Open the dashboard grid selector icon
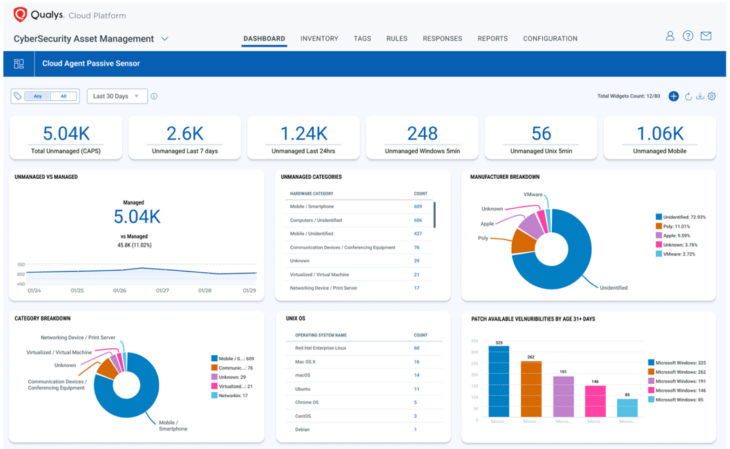 [x=19, y=64]
